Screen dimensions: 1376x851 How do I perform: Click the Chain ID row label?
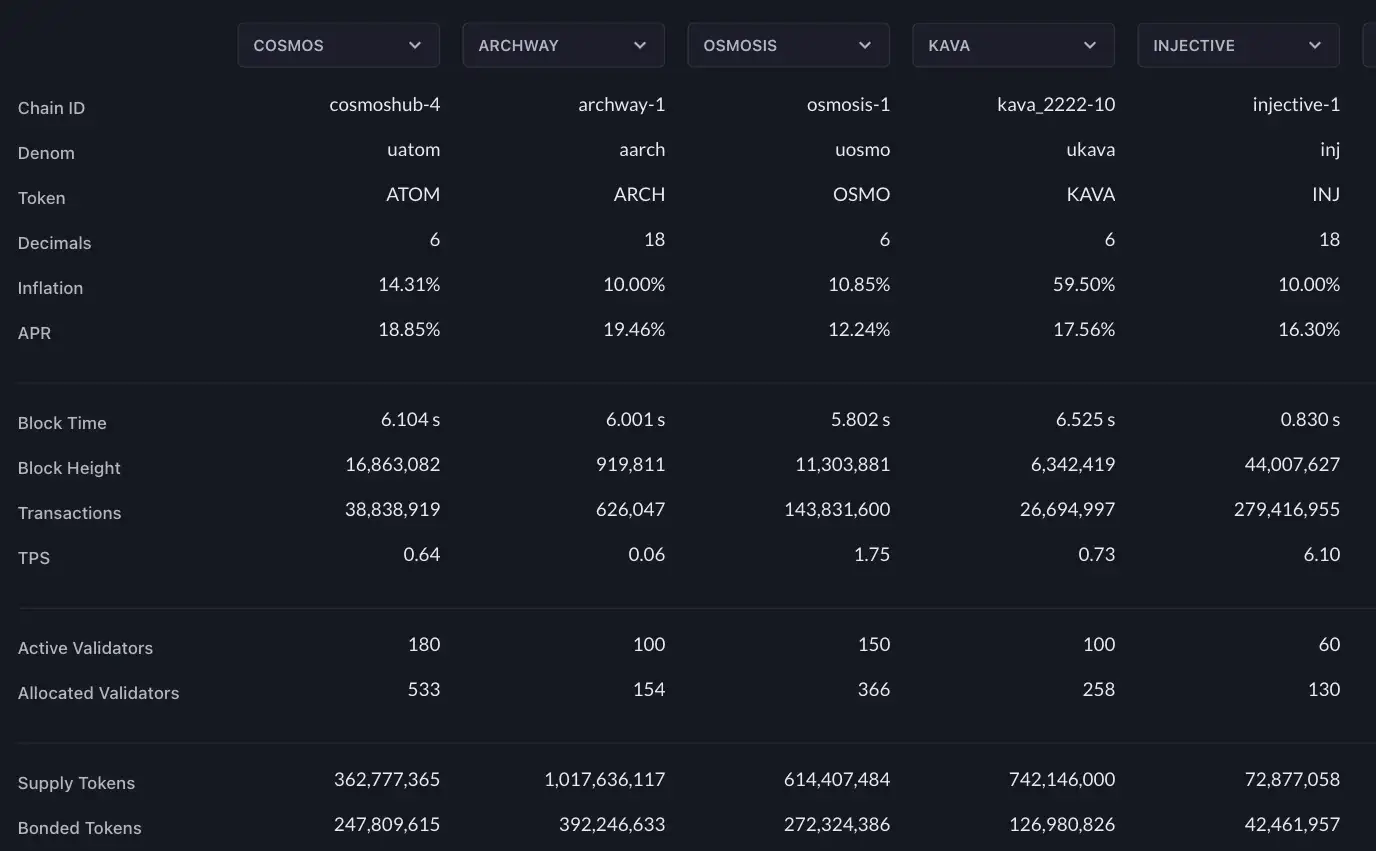[51, 108]
